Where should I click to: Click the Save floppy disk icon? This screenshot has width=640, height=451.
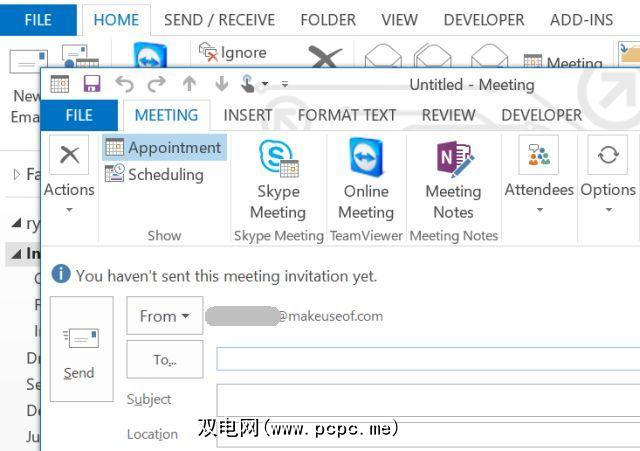point(92,84)
